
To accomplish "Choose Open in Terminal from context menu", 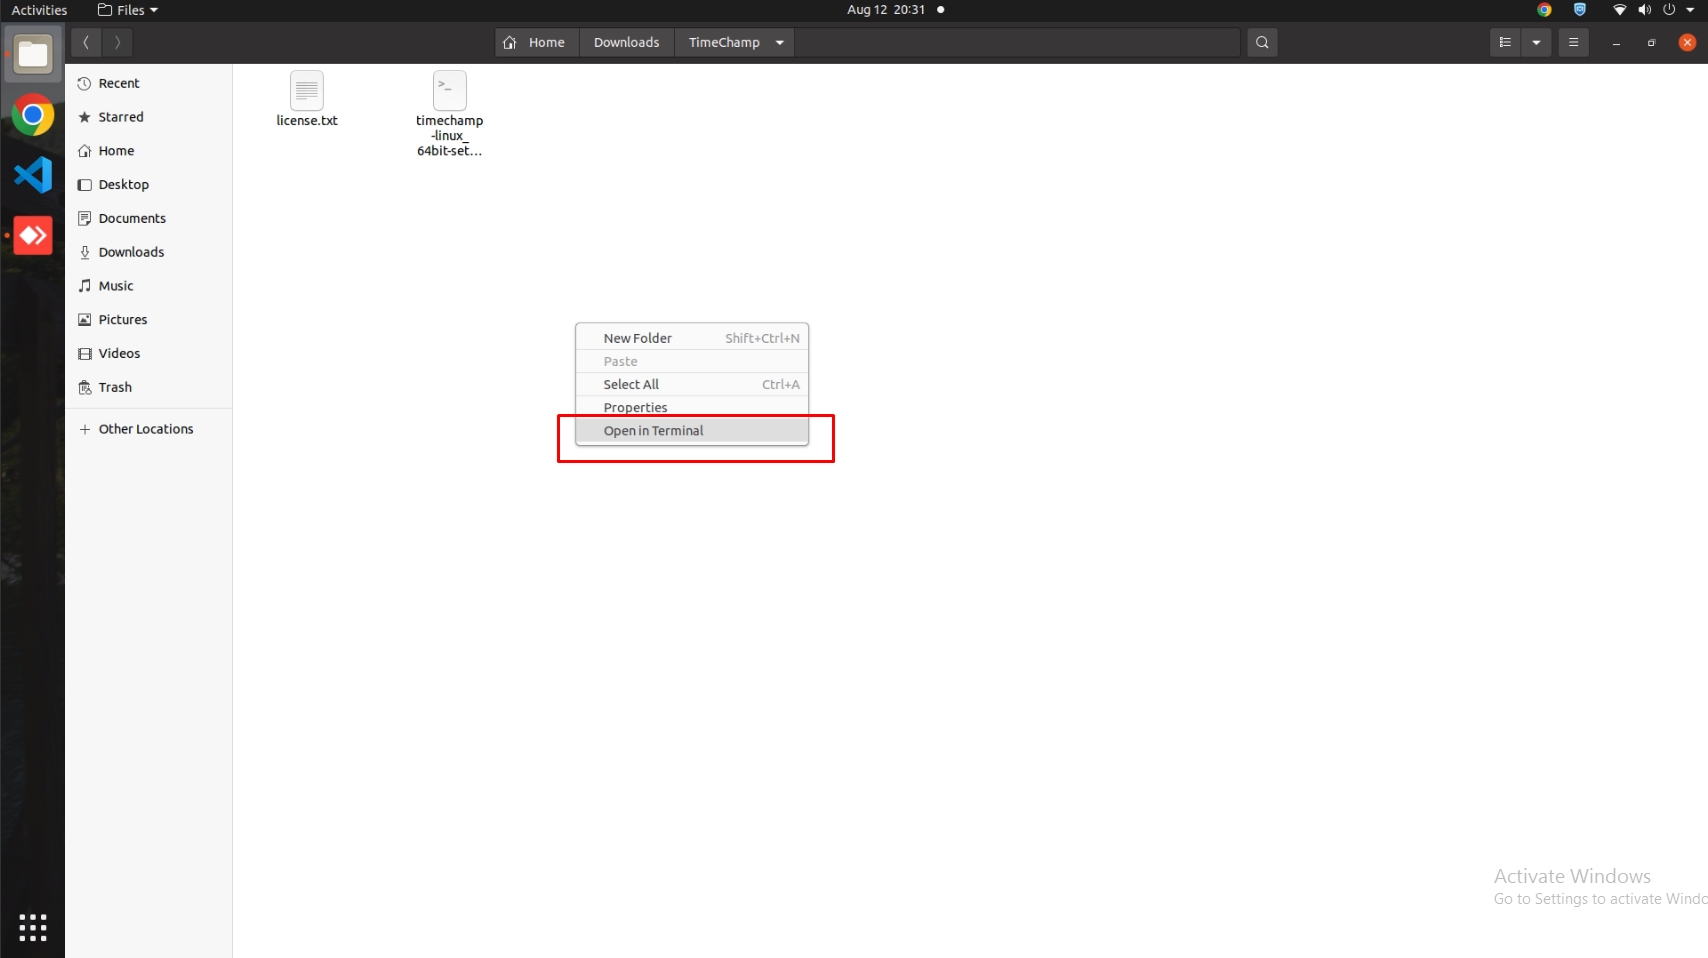I will (692, 430).
